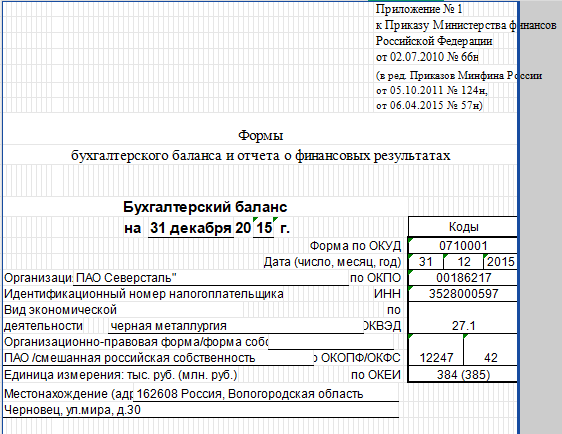
Task: Select the OKPO code cell 00186217
Action: (463, 278)
